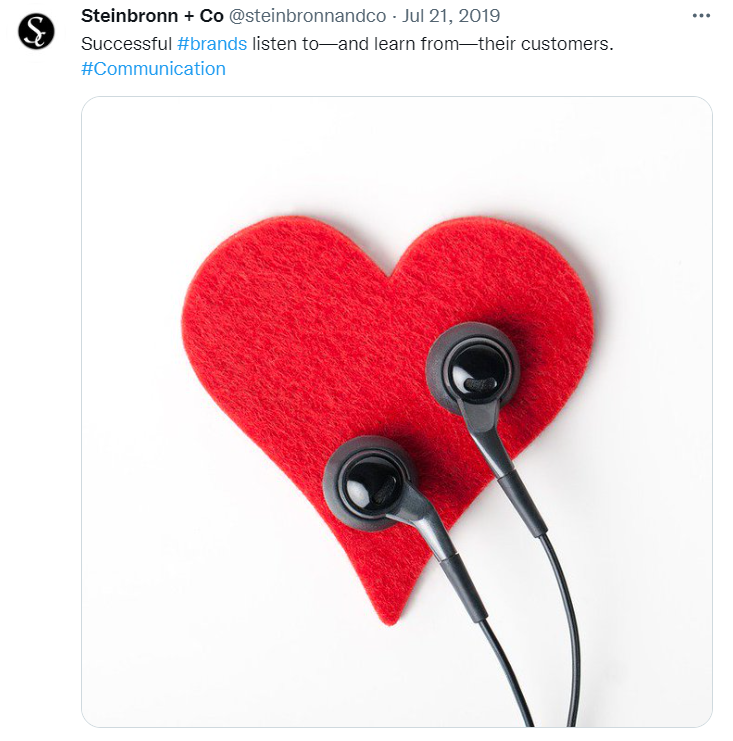Select the word "Successful" in the tweet
This screenshot has width=733, height=741.
coord(126,44)
